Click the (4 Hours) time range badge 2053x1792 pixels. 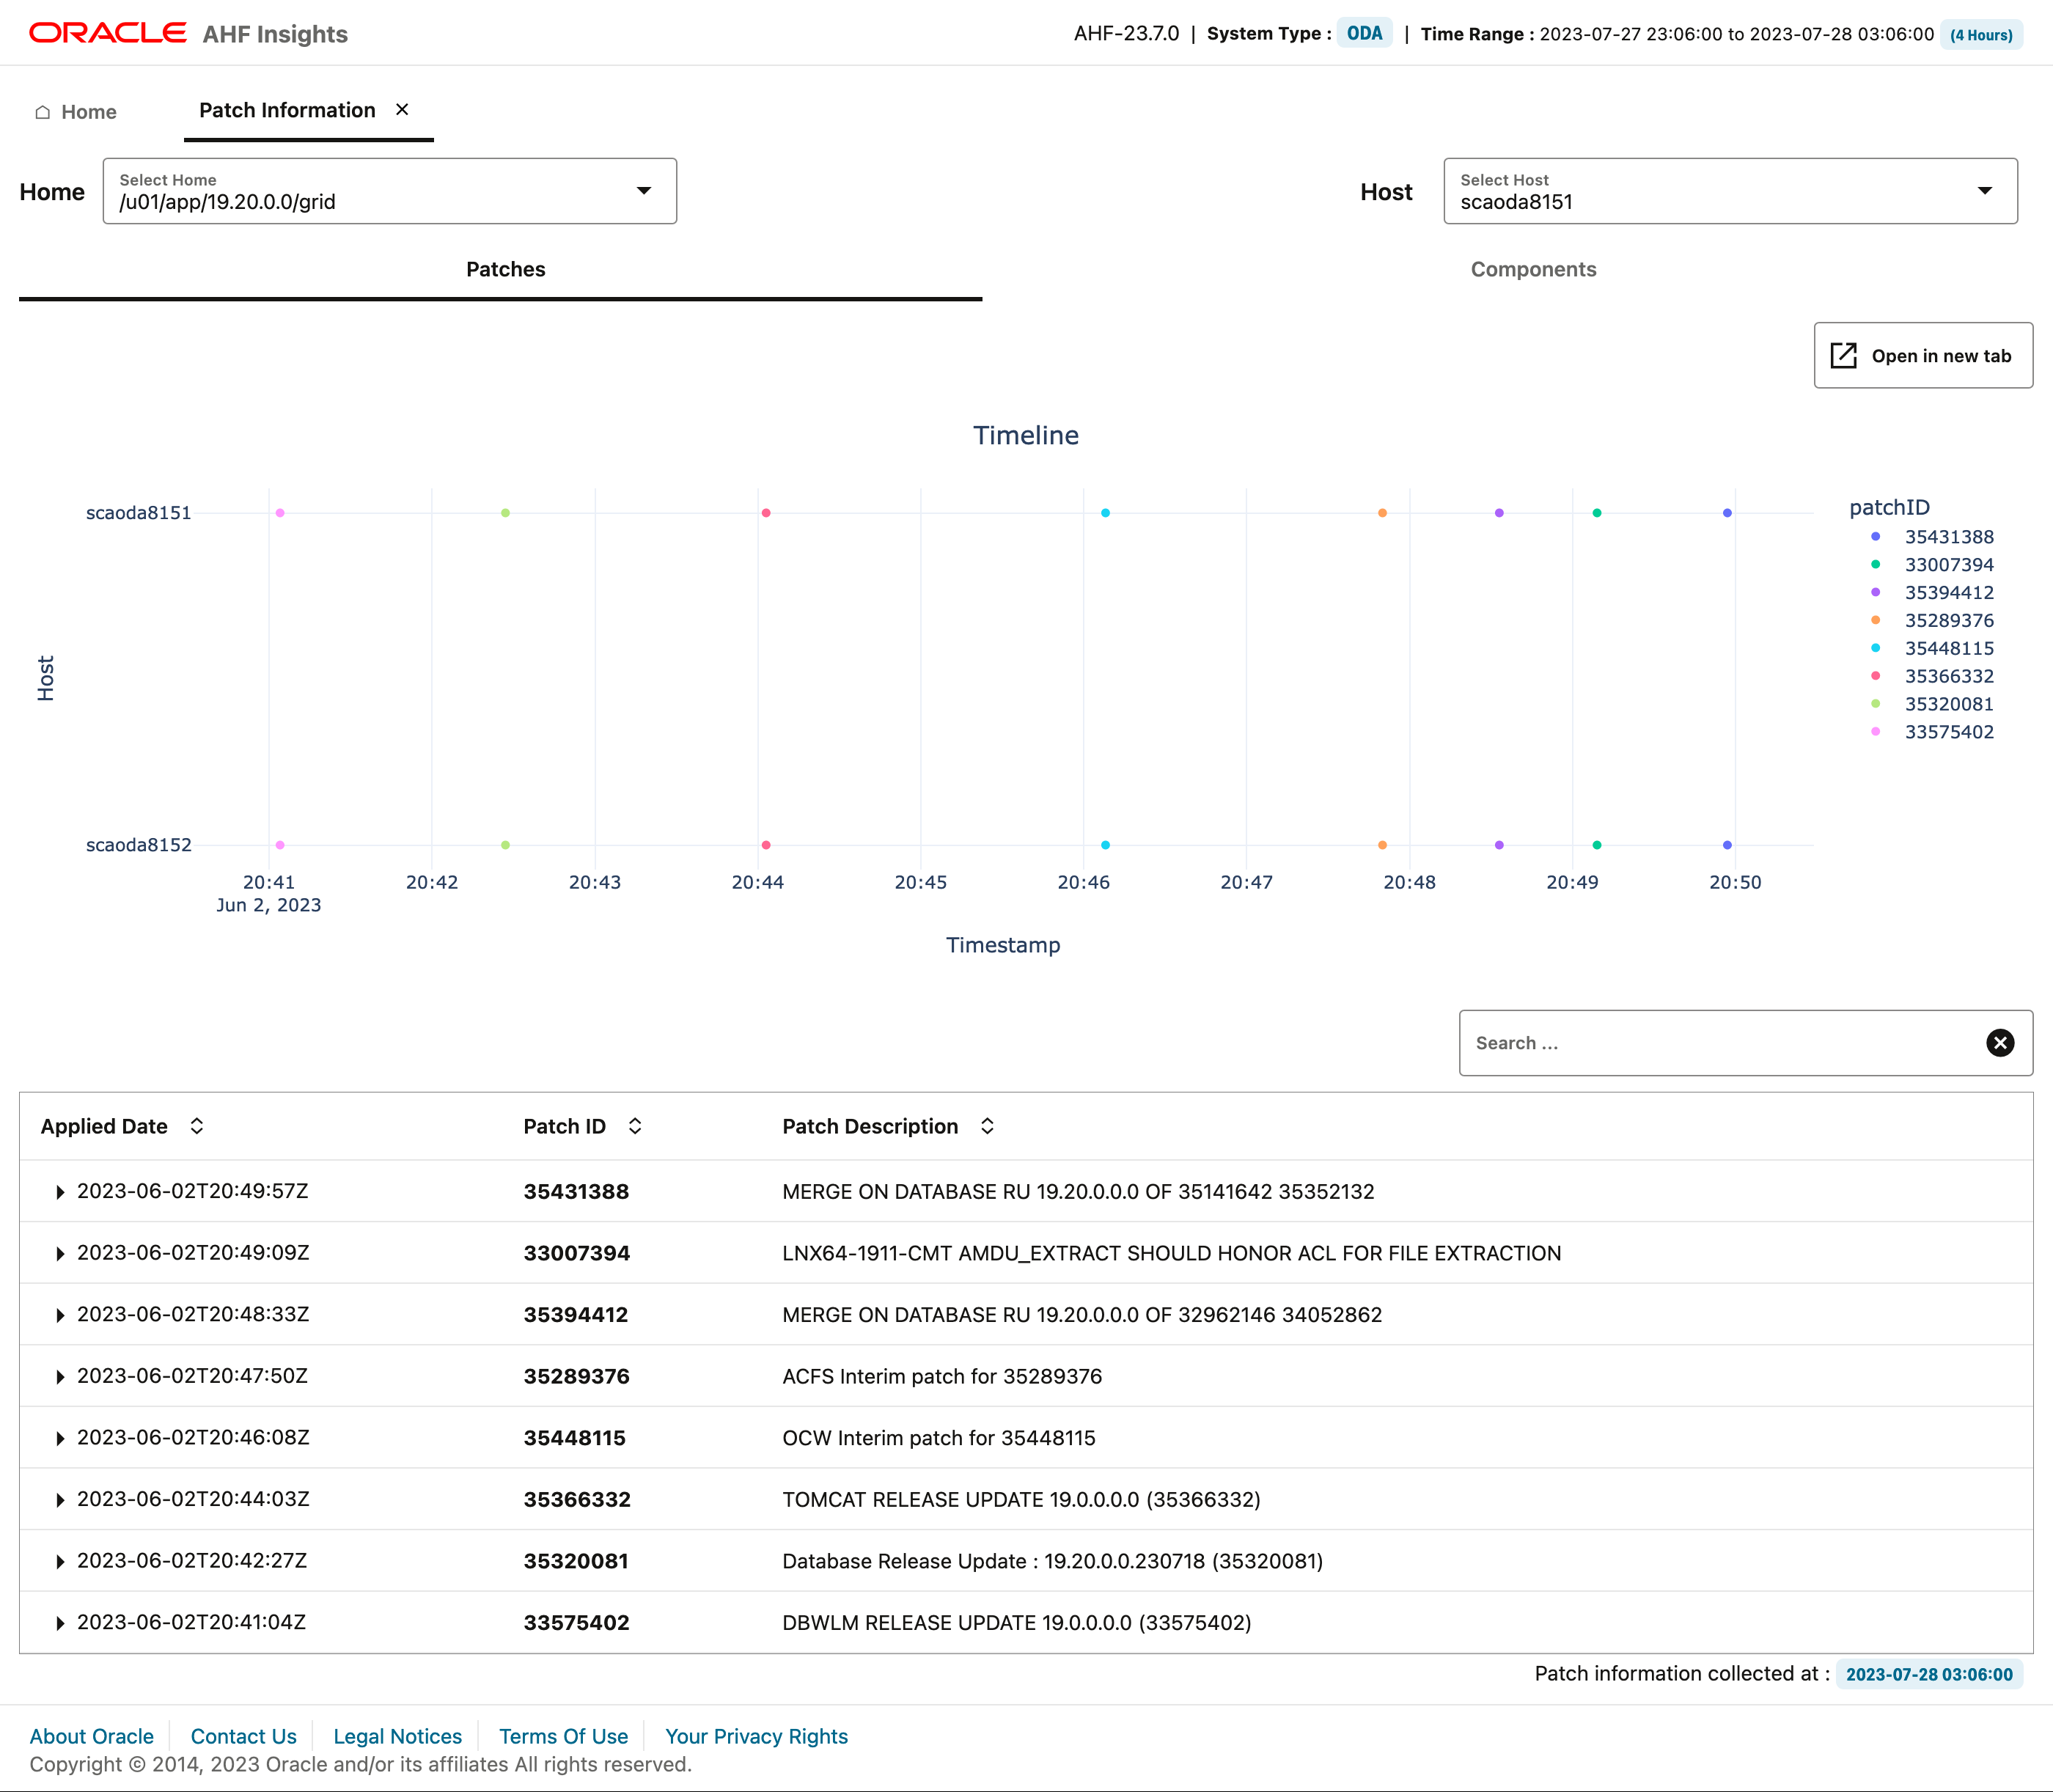click(1981, 35)
